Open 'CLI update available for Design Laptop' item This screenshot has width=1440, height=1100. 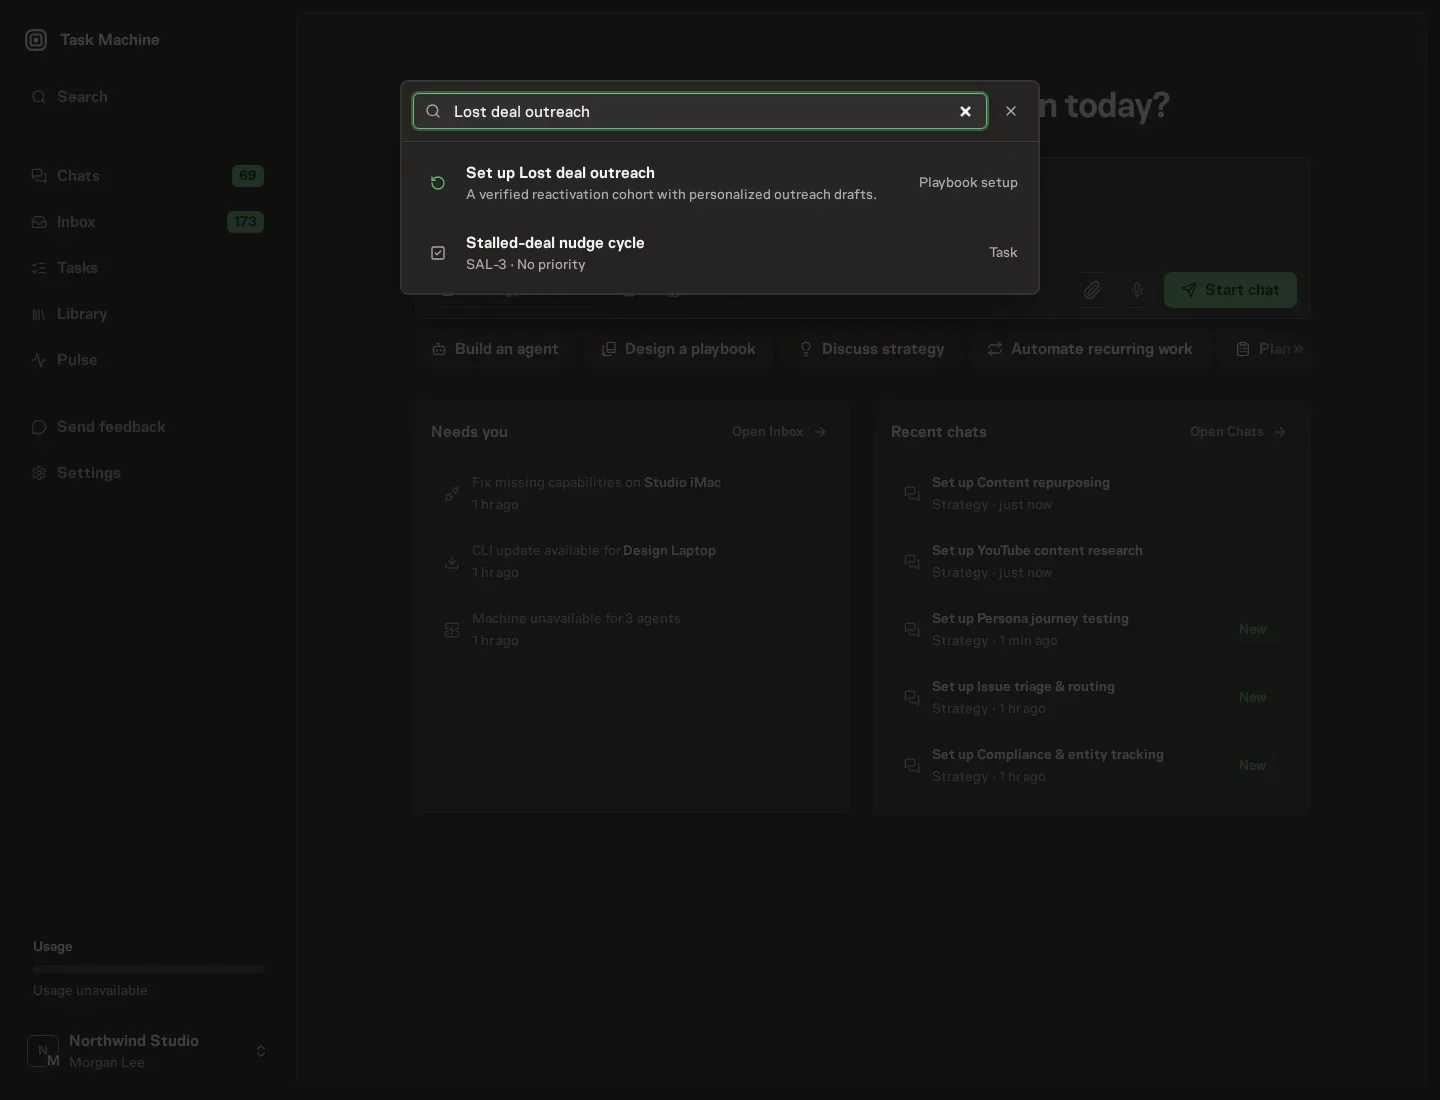click(632, 562)
